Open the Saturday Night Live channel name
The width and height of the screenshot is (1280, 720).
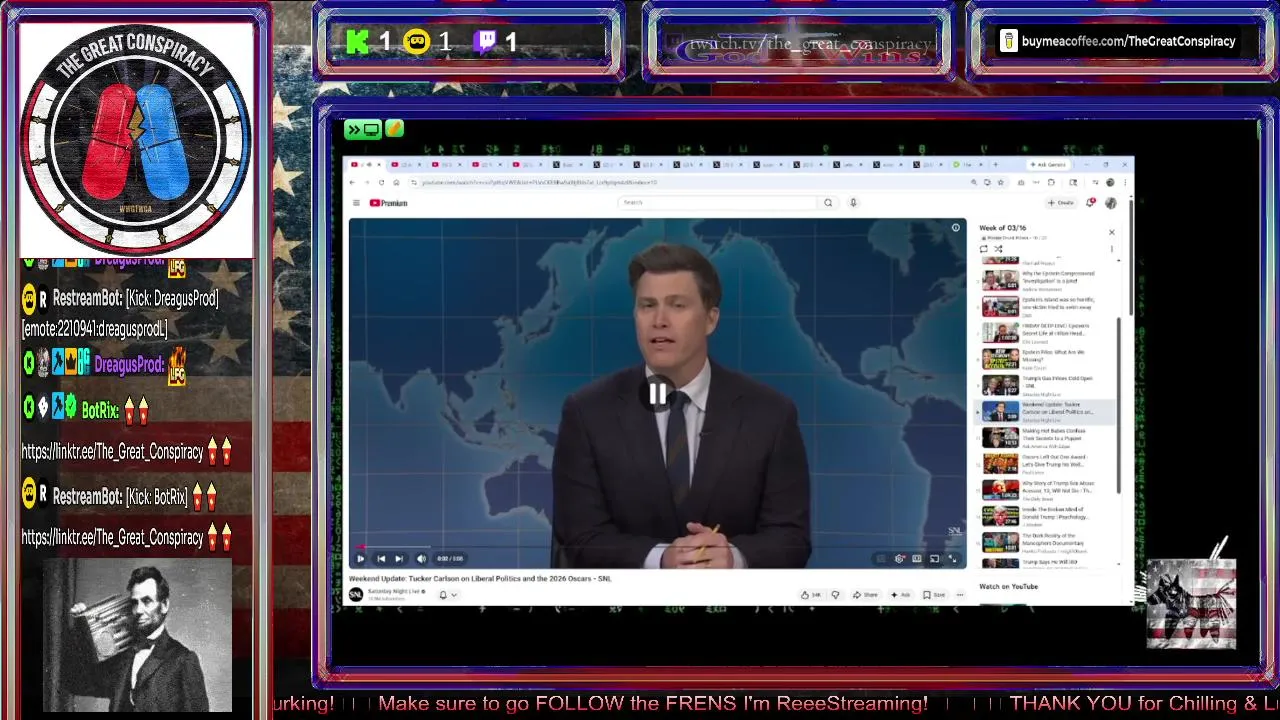point(395,591)
